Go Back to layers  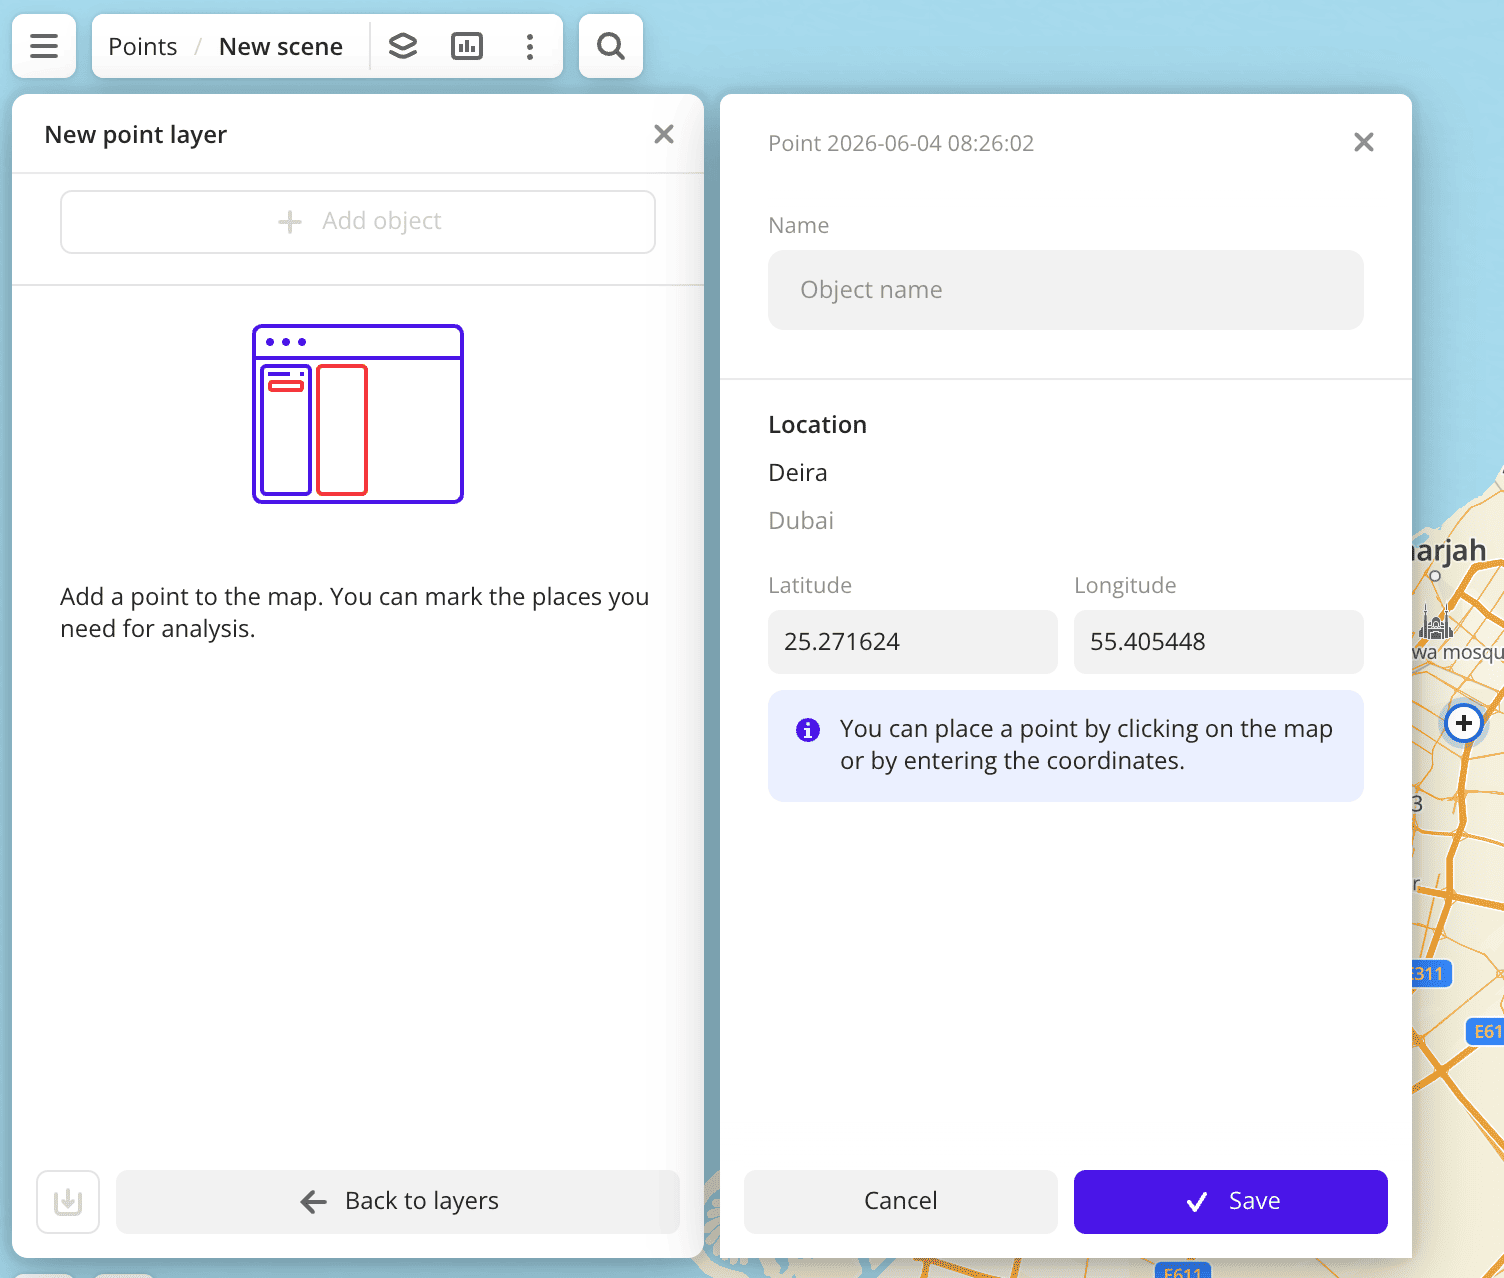(398, 1201)
